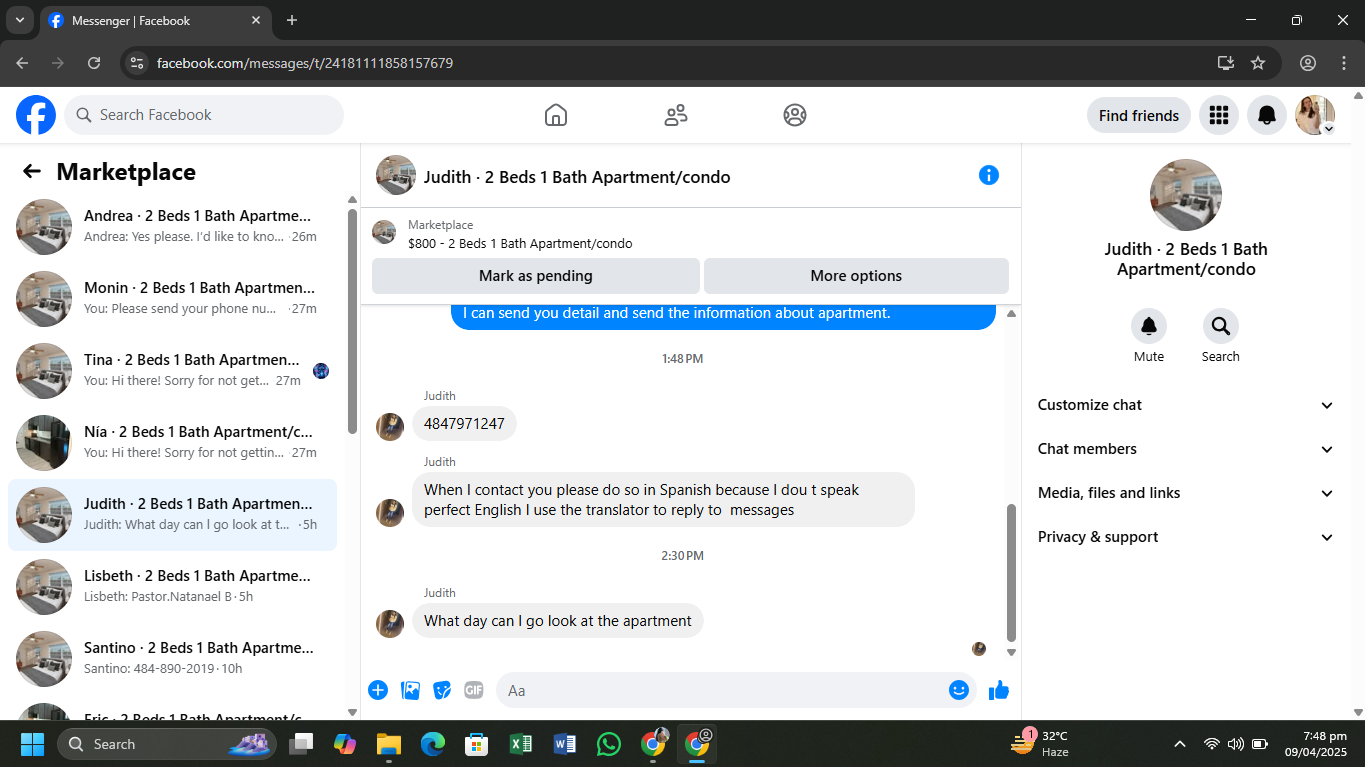Click the message '4847971247'

464,423
